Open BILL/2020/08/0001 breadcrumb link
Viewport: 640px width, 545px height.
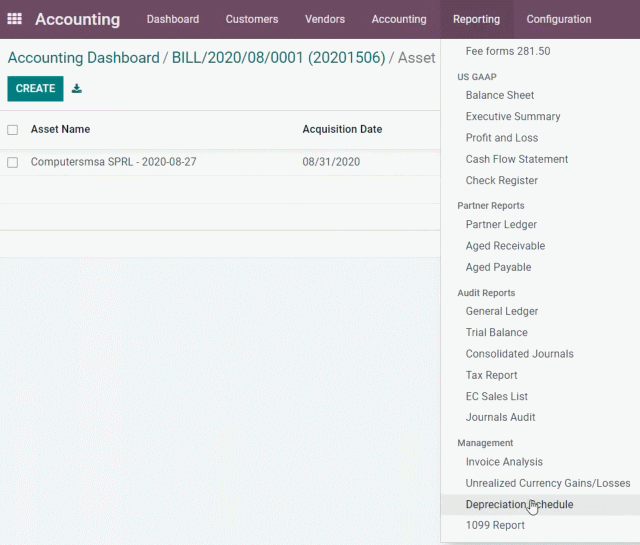(278, 58)
